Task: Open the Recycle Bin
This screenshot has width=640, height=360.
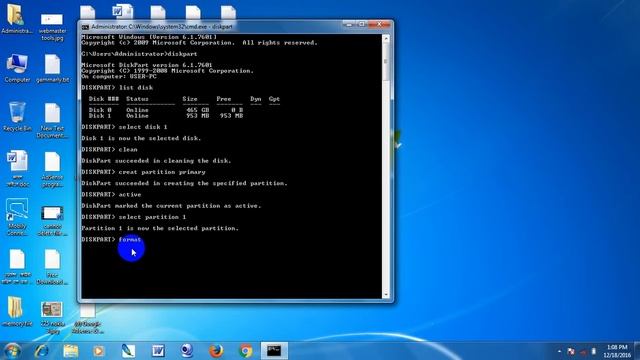Action: (17, 117)
